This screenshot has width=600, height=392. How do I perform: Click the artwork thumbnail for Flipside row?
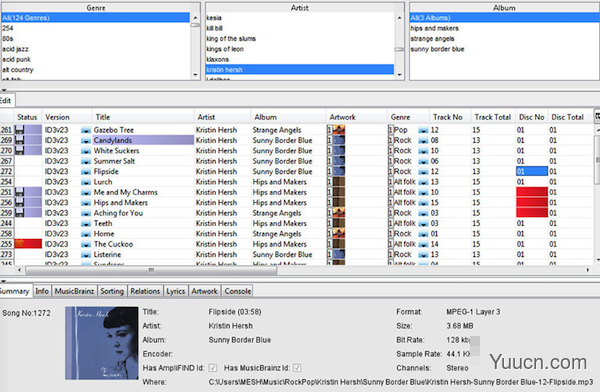tap(339, 171)
